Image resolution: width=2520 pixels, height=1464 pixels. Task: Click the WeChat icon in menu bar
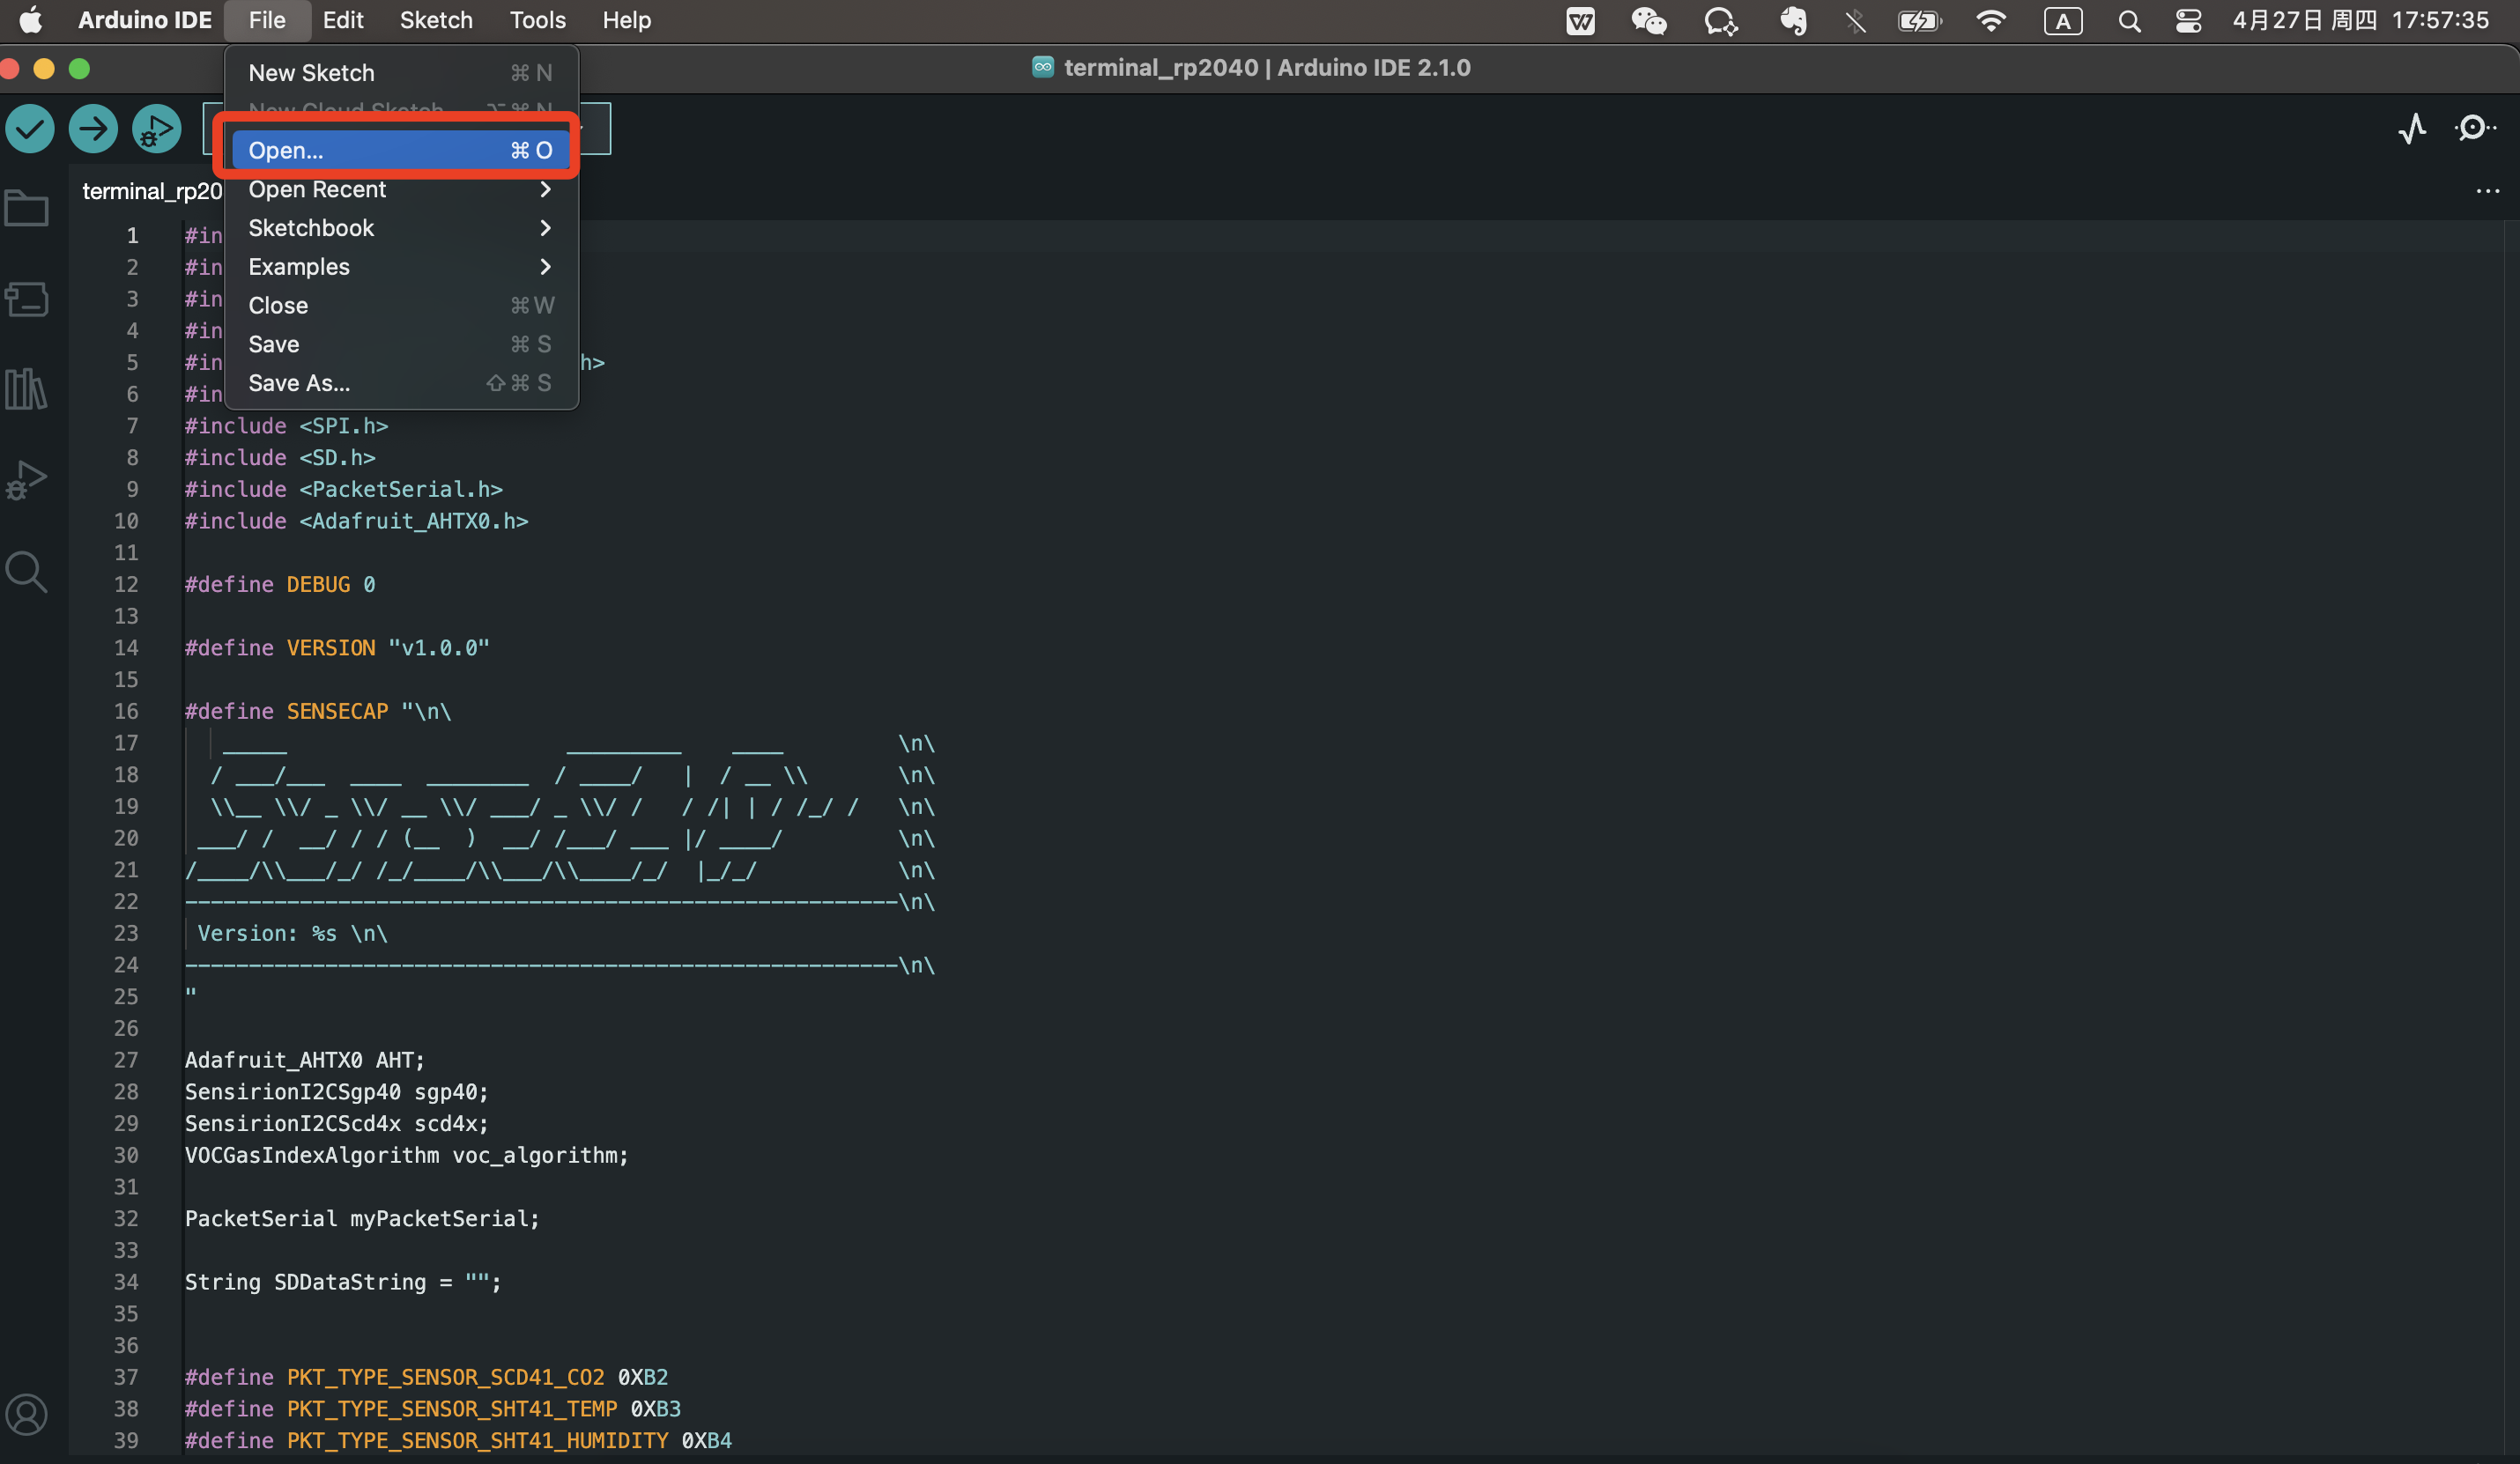pyautogui.click(x=1649, y=21)
